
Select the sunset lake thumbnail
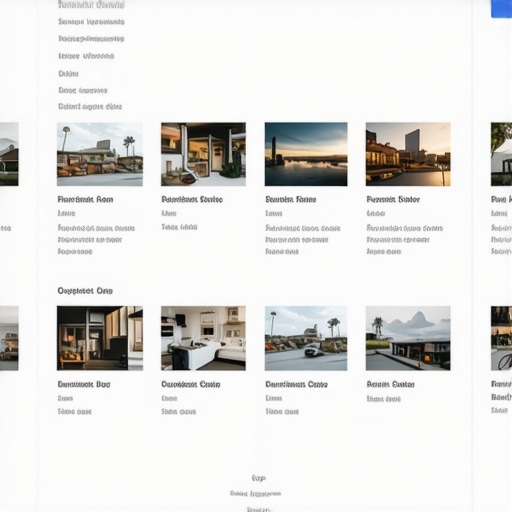[x=306, y=154]
